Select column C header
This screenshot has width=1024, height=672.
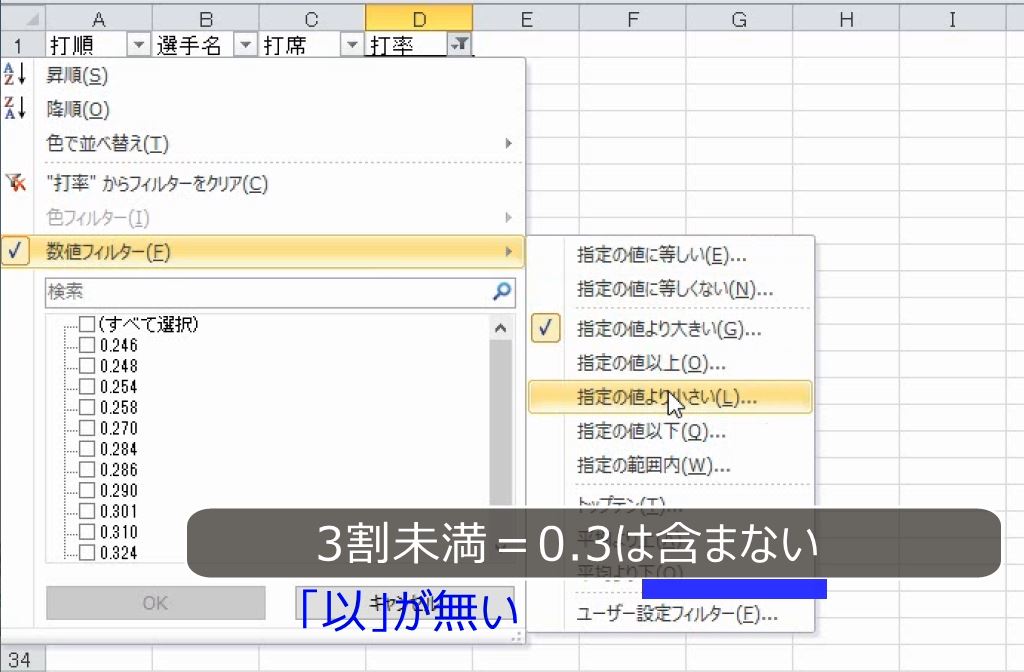[x=312, y=19]
